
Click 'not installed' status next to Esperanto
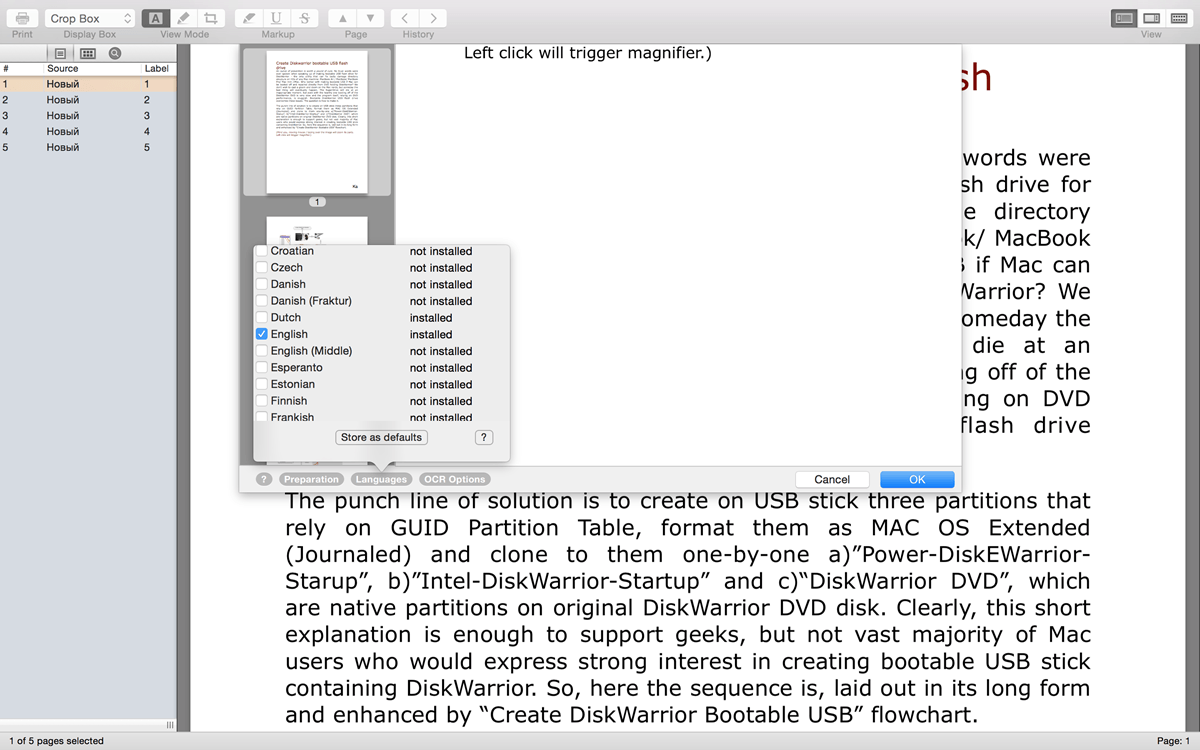click(441, 367)
